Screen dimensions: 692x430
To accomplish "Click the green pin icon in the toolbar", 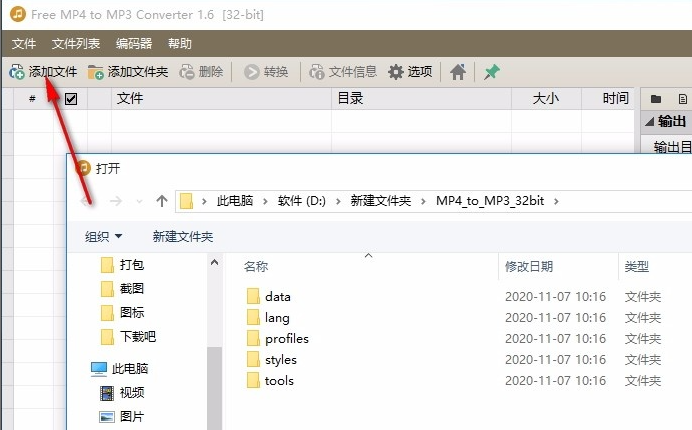I will tap(491, 72).
